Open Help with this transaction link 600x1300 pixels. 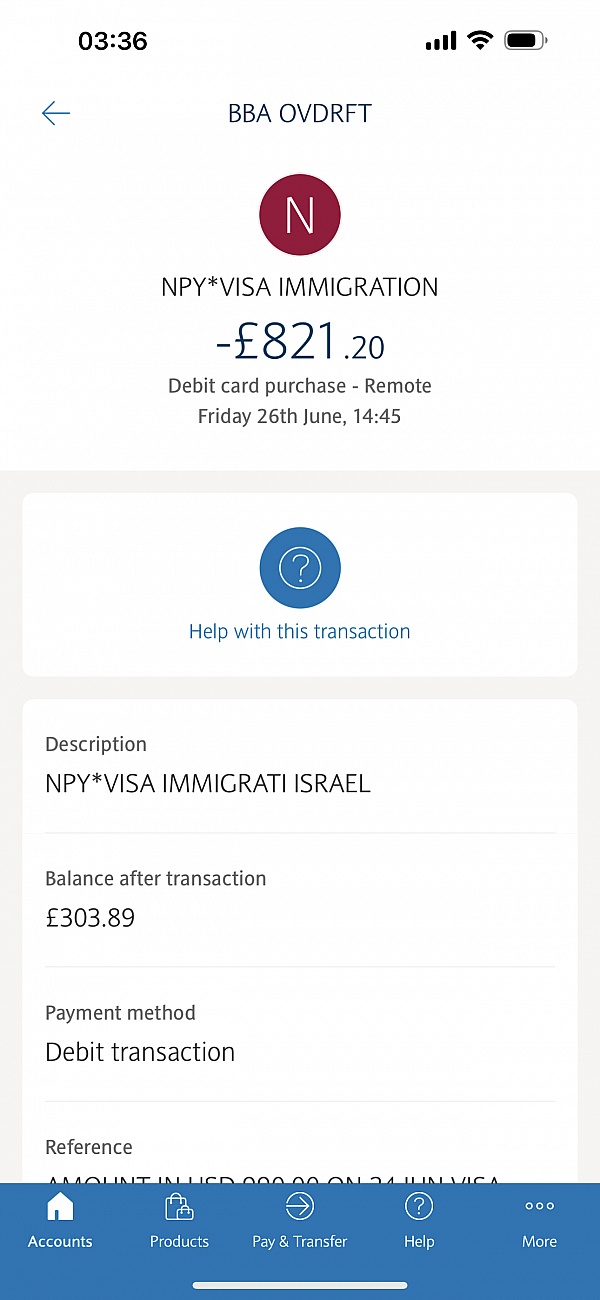300,631
